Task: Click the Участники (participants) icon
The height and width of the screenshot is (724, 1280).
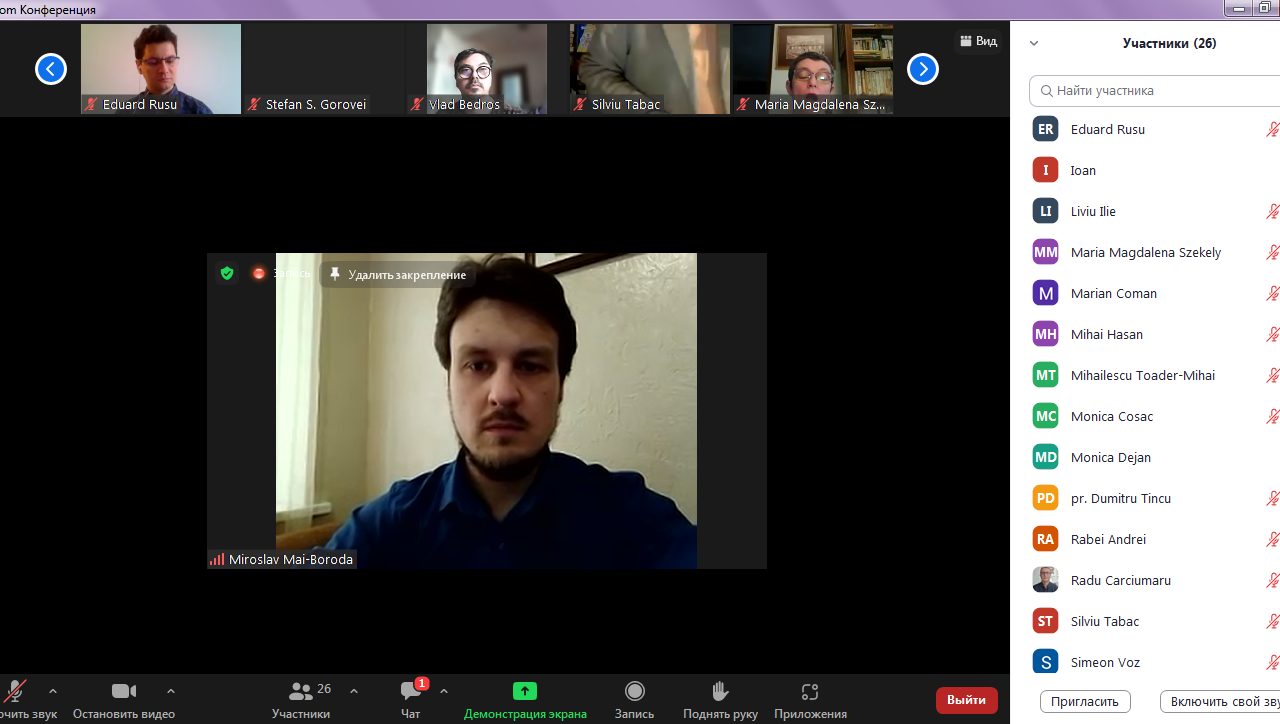Action: point(300,692)
